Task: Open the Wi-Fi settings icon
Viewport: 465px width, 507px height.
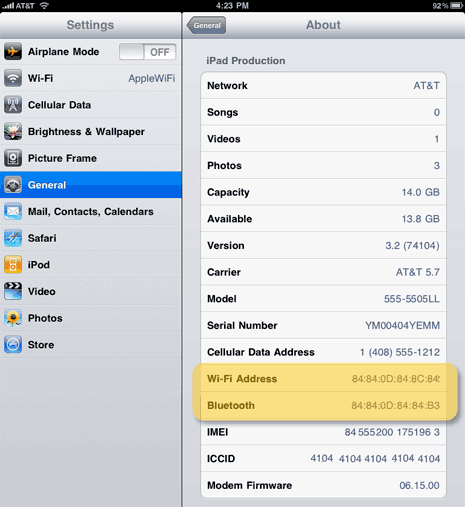Action: pyautogui.click(x=13, y=78)
